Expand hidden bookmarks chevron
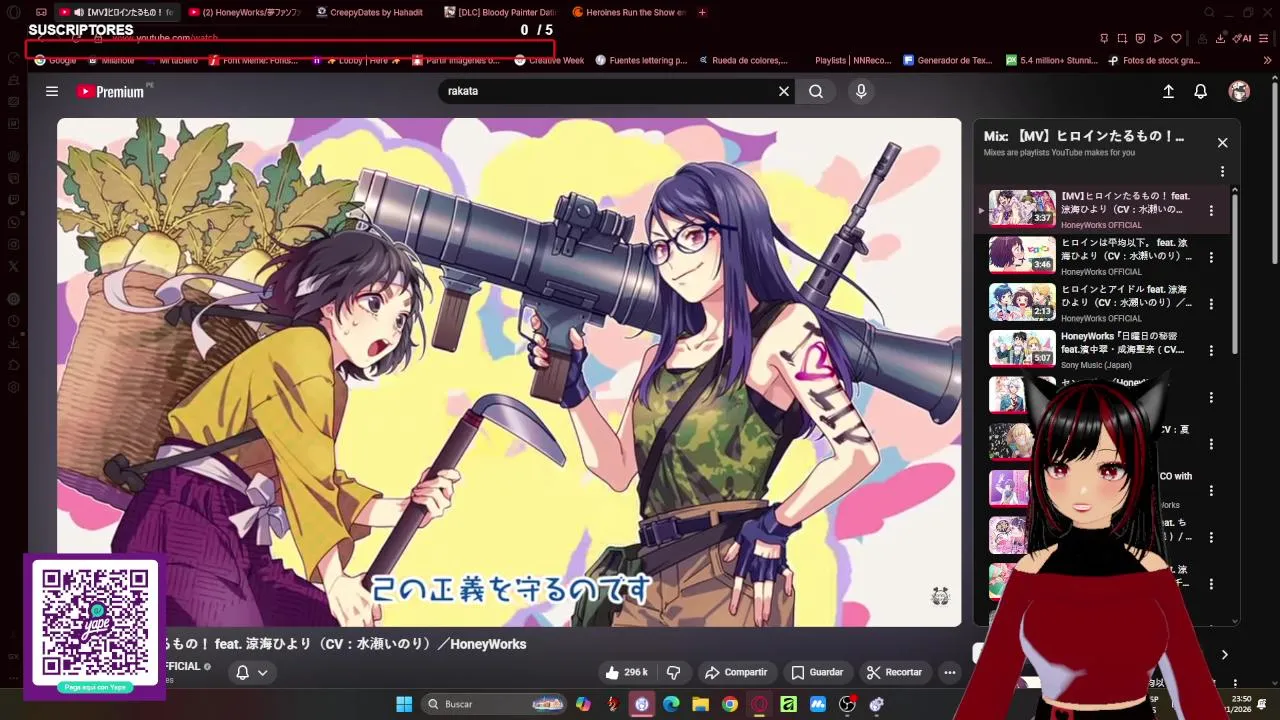This screenshot has width=1280, height=720. click(x=1267, y=60)
